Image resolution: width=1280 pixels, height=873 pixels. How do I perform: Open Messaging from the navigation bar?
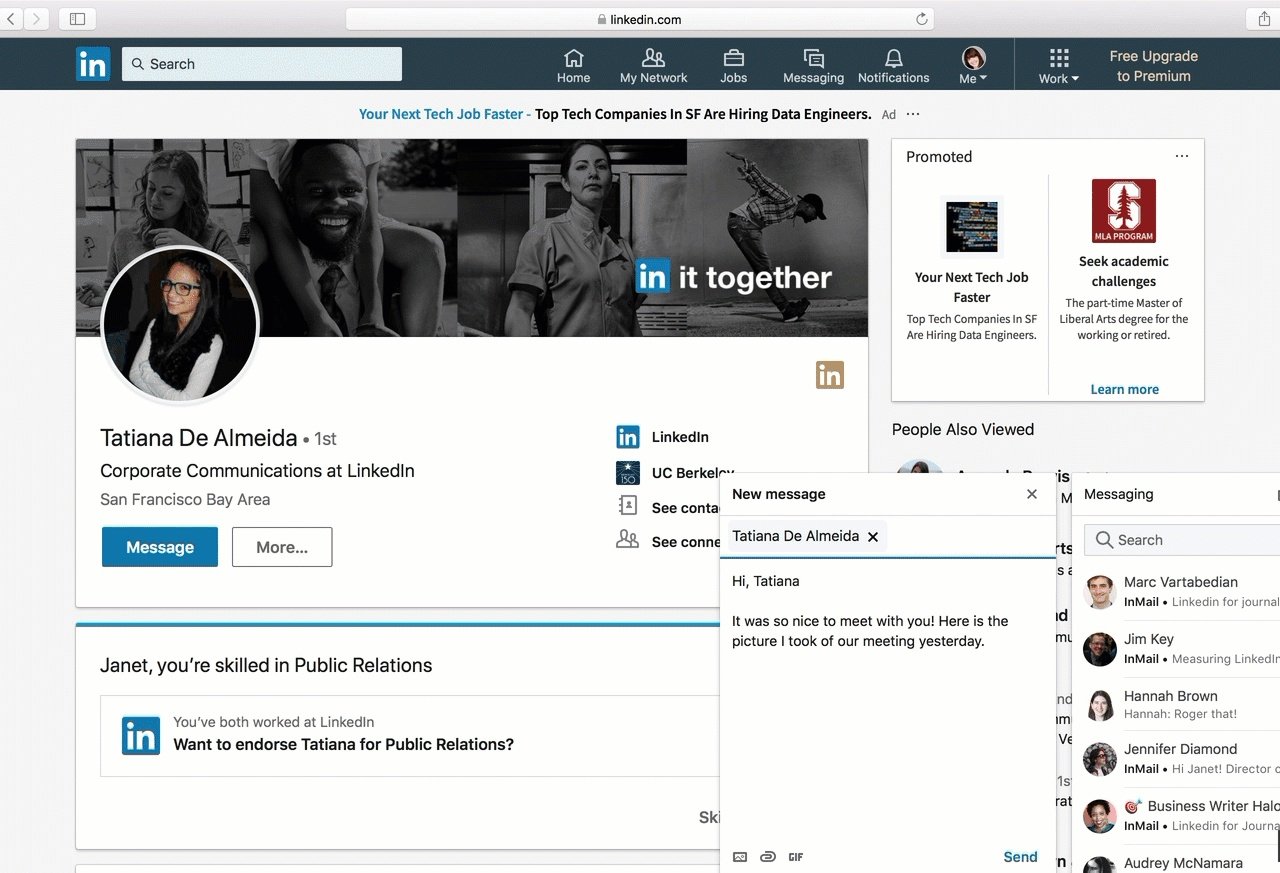(813, 66)
